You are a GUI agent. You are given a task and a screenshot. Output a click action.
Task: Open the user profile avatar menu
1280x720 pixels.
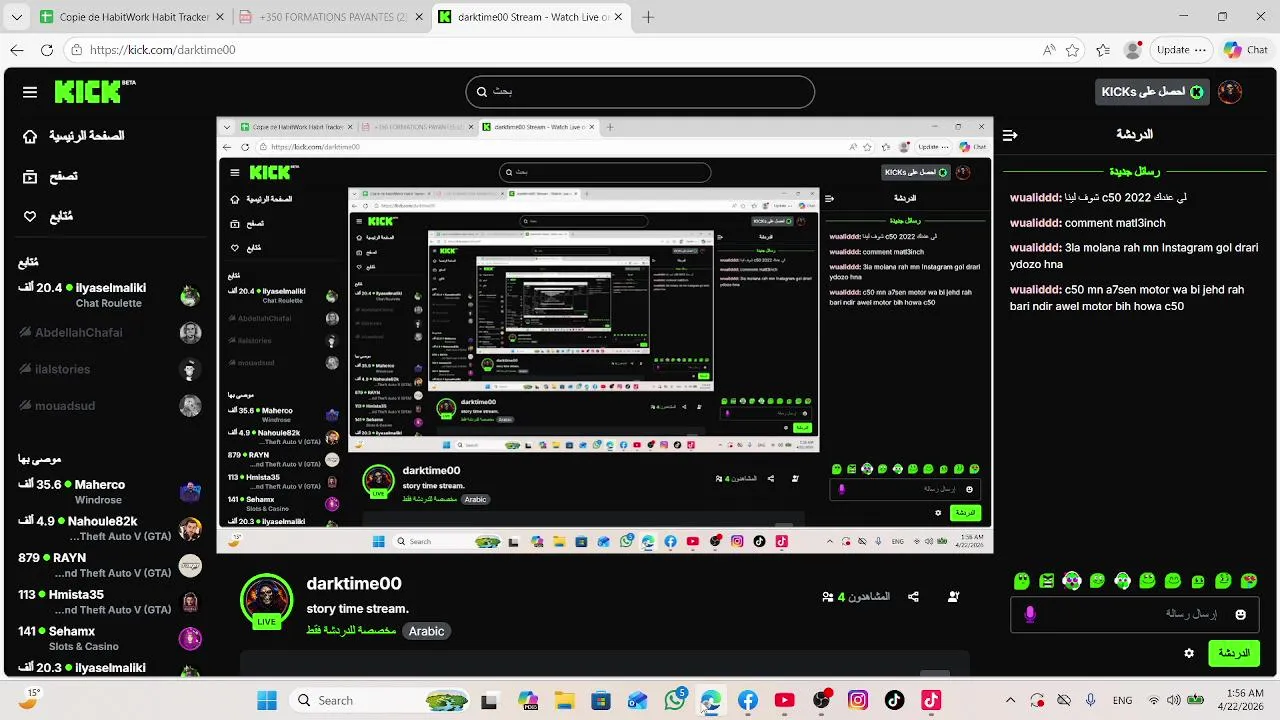coord(1230,92)
